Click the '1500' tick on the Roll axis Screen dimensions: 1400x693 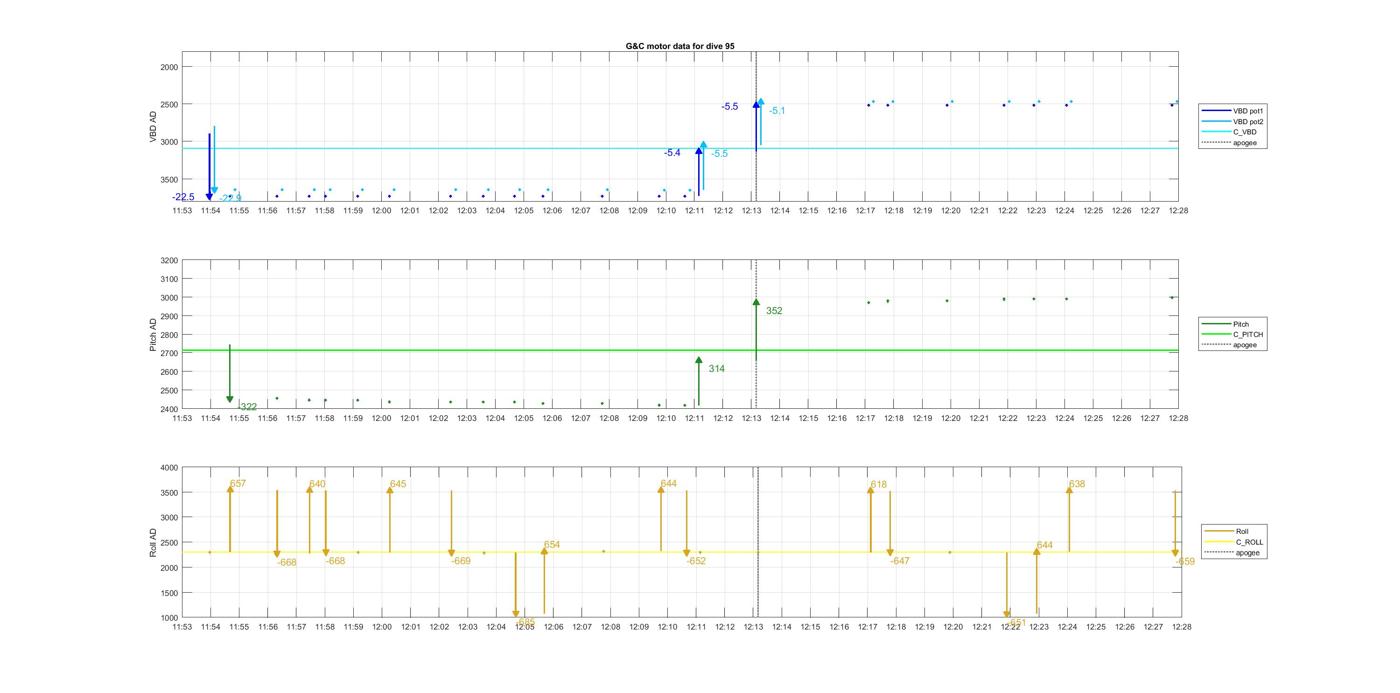(x=168, y=593)
